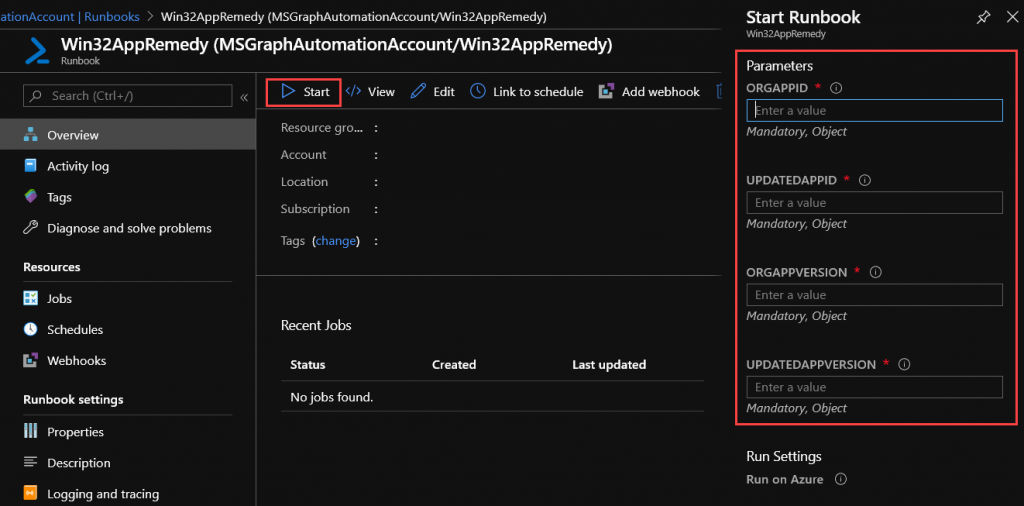
Task: Open Diagnose and solve problems
Action: [x=129, y=229]
